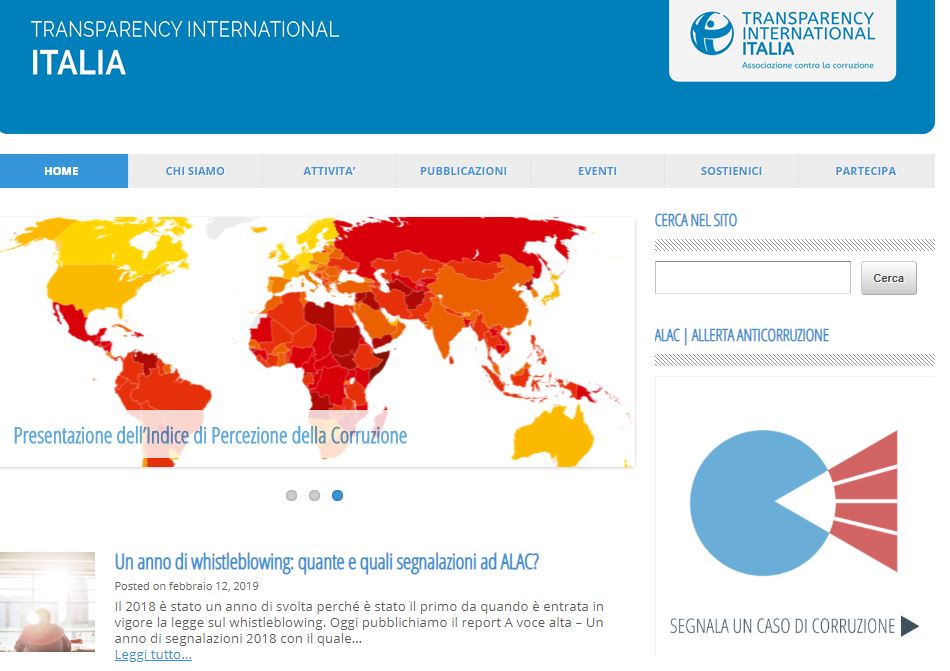
Task: Focus the site search input field
Action: coord(752,277)
